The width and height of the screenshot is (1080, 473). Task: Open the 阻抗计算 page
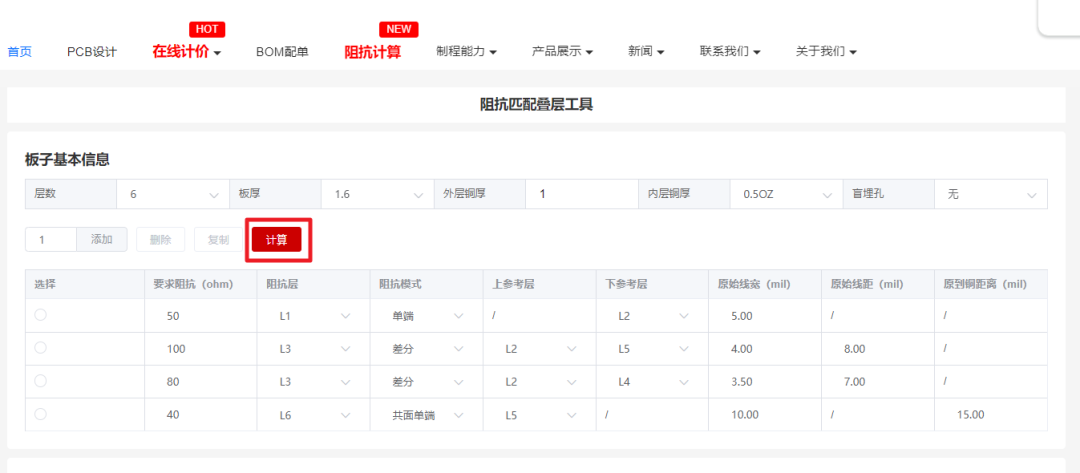tap(373, 52)
